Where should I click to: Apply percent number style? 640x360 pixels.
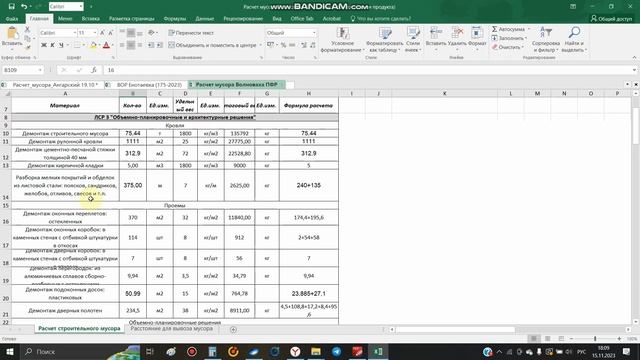[283, 45]
